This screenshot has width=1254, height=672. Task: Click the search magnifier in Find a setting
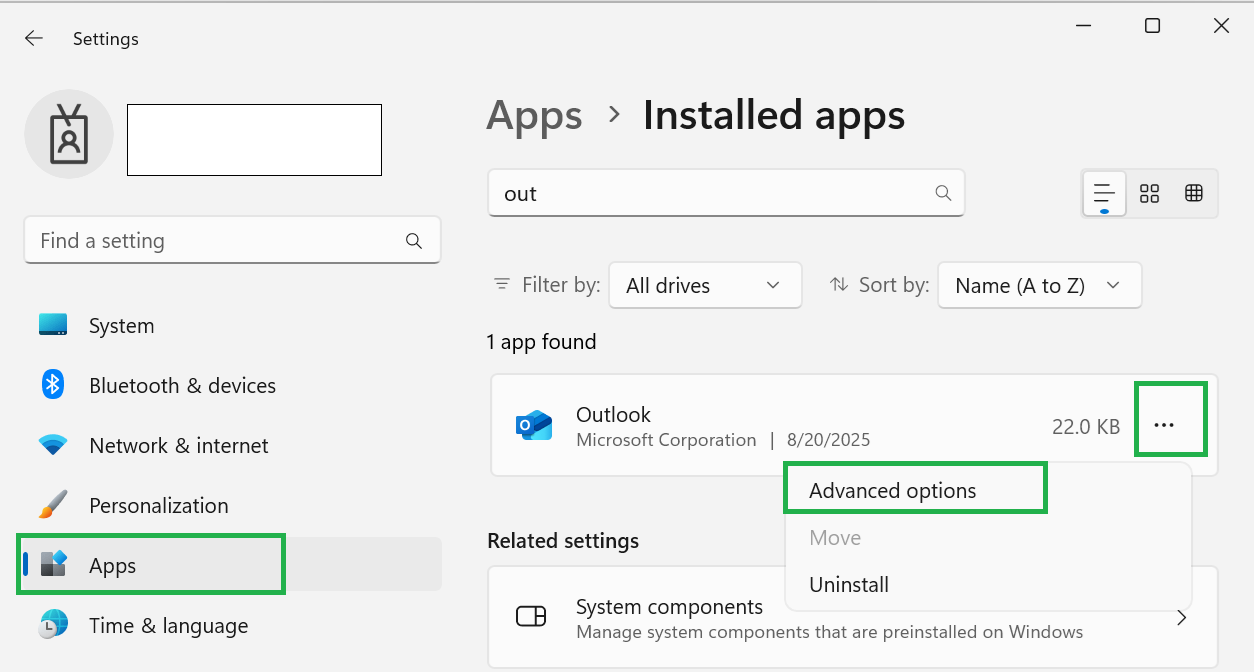point(414,241)
